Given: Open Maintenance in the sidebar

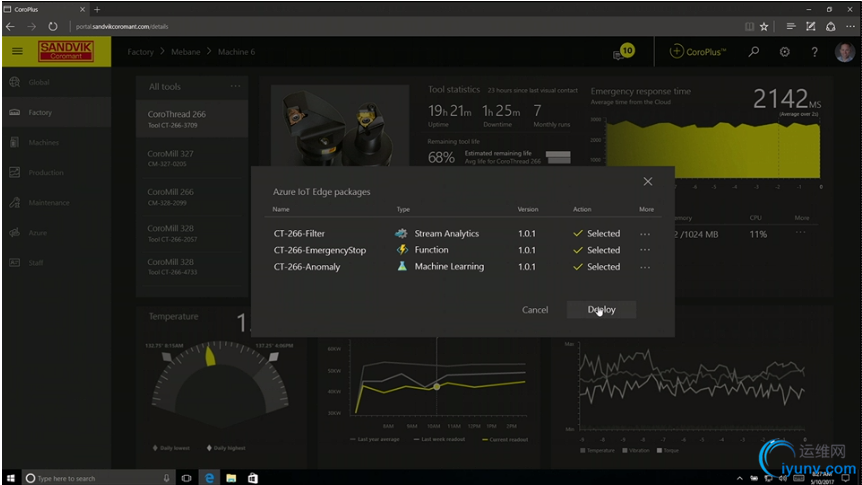Looking at the screenshot, I should coord(57,202).
